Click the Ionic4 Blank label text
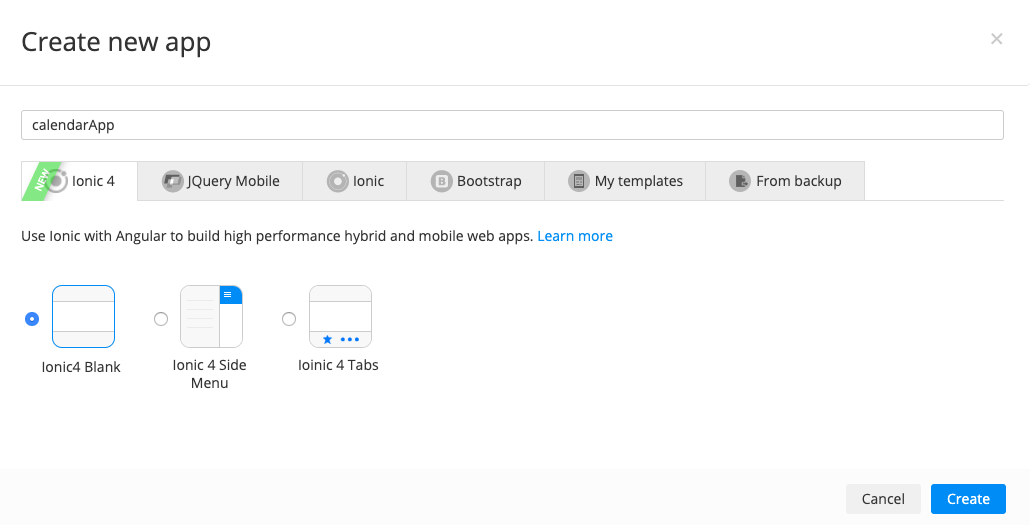This screenshot has height=525, width=1030. tap(81, 367)
